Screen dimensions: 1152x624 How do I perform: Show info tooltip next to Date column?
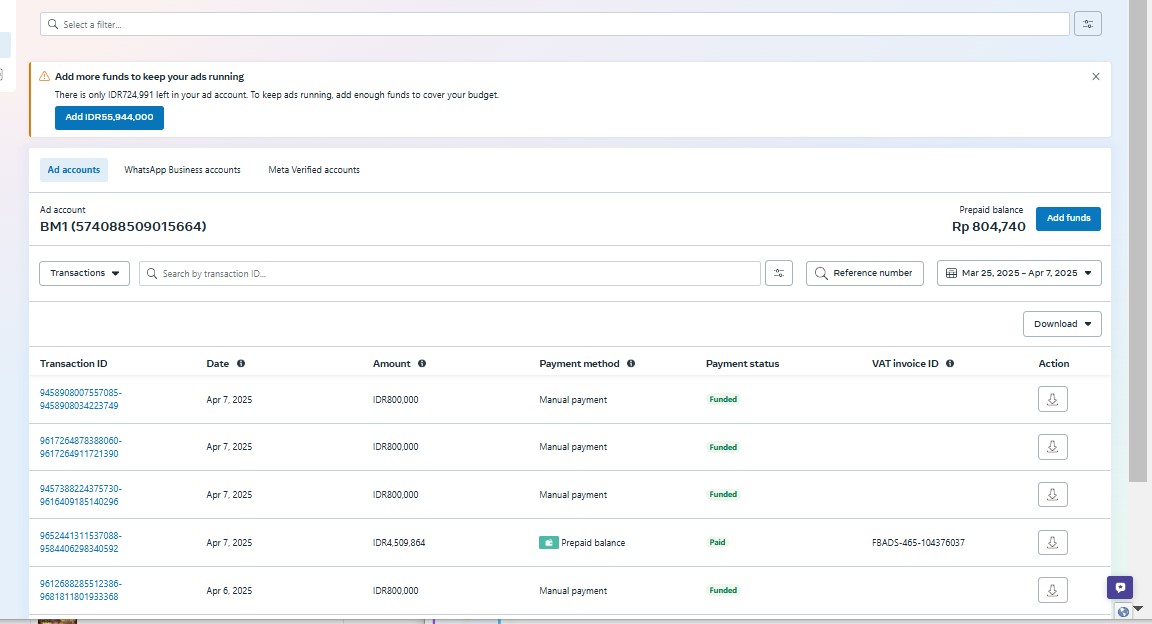pyautogui.click(x=241, y=364)
